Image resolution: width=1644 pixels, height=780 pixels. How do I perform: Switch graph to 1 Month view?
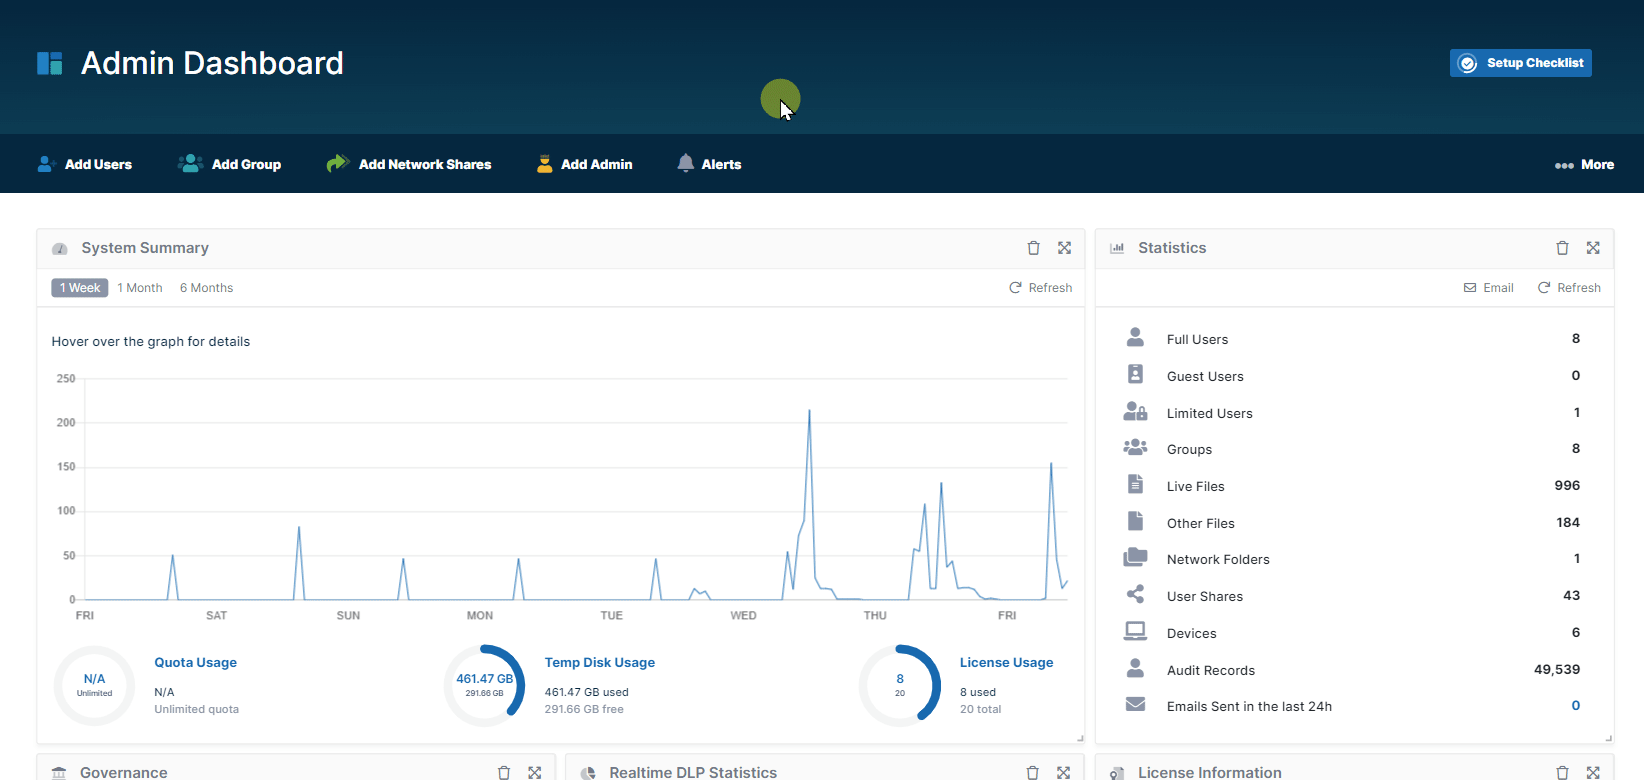pos(140,288)
